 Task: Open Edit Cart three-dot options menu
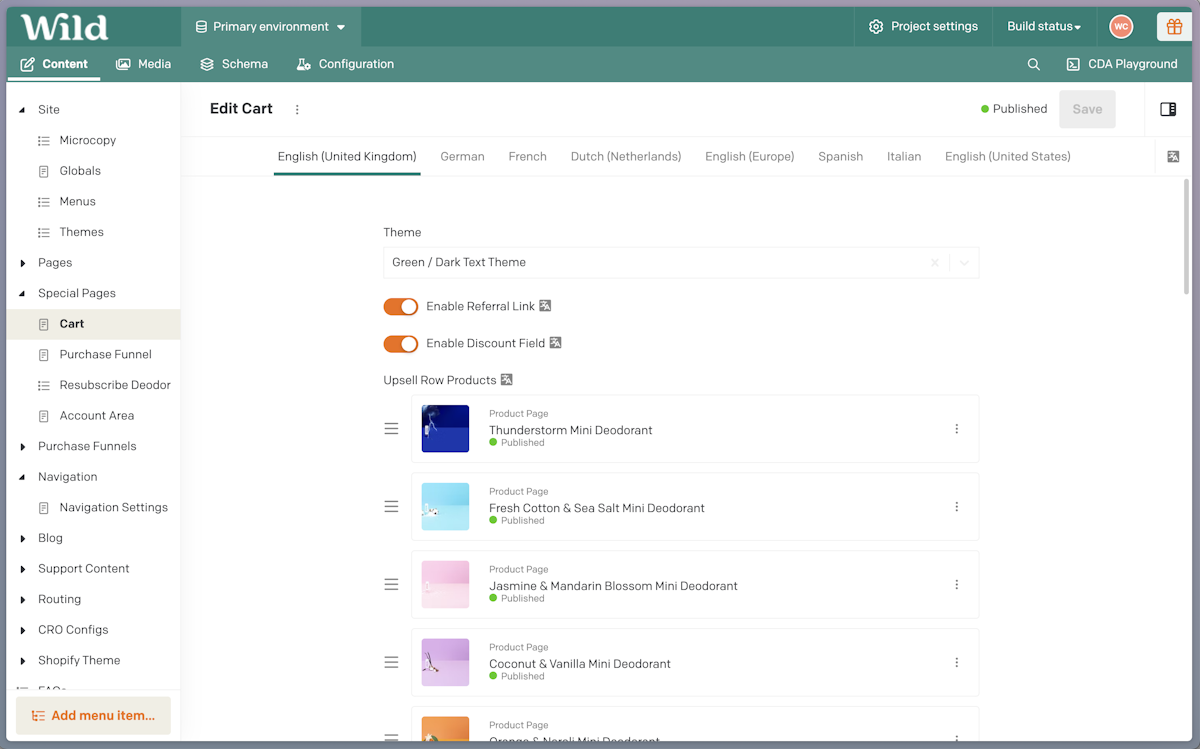[x=297, y=109]
